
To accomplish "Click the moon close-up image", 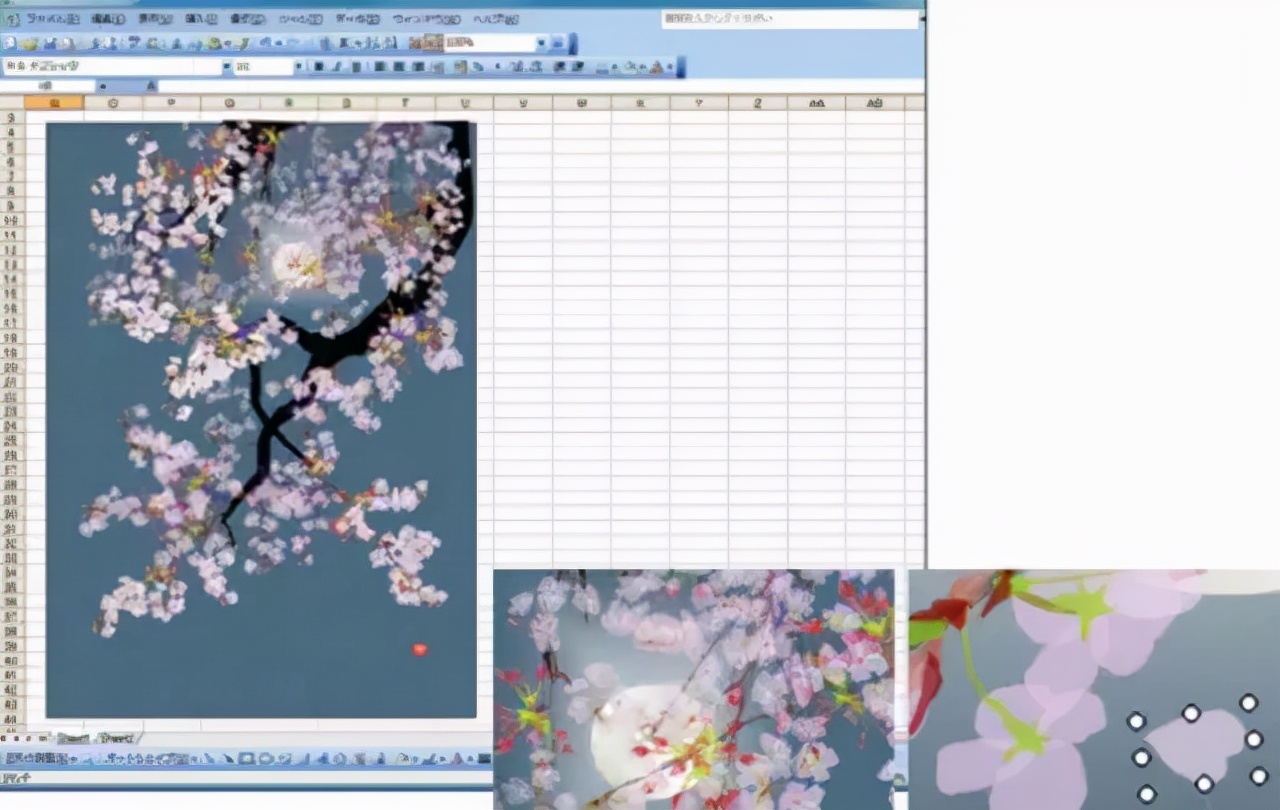I will (693, 689).
